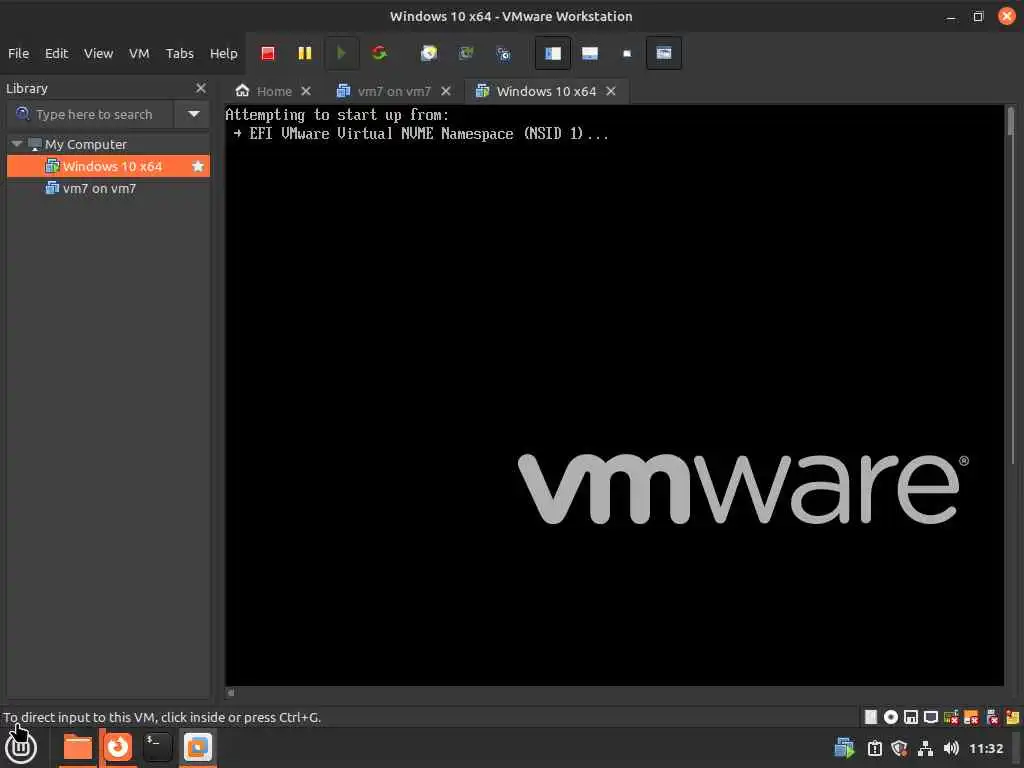Open the Help menu

click(223, 54)
